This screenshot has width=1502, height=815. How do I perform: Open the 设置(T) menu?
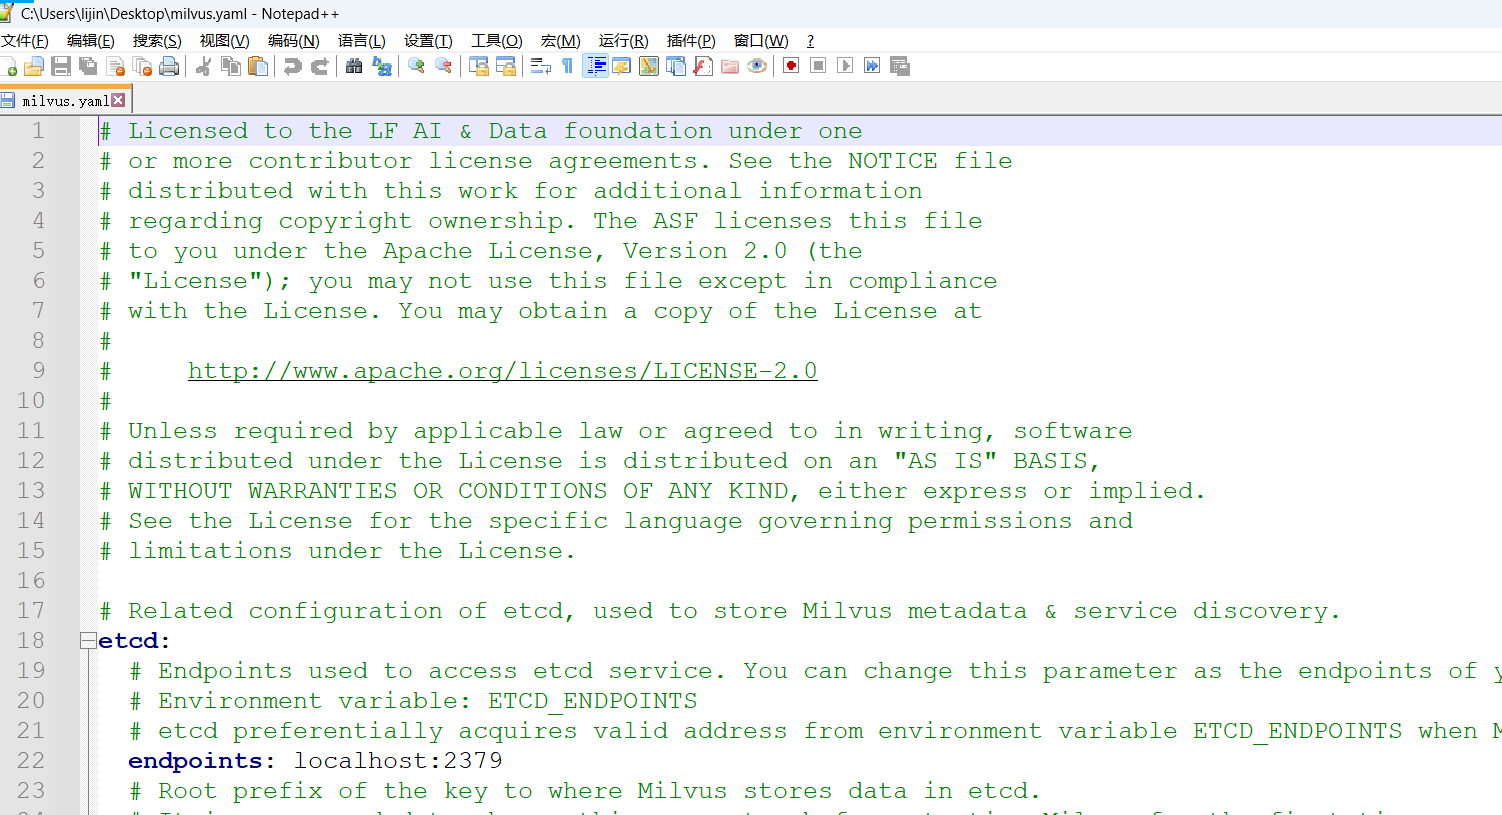tap(428, 41)
